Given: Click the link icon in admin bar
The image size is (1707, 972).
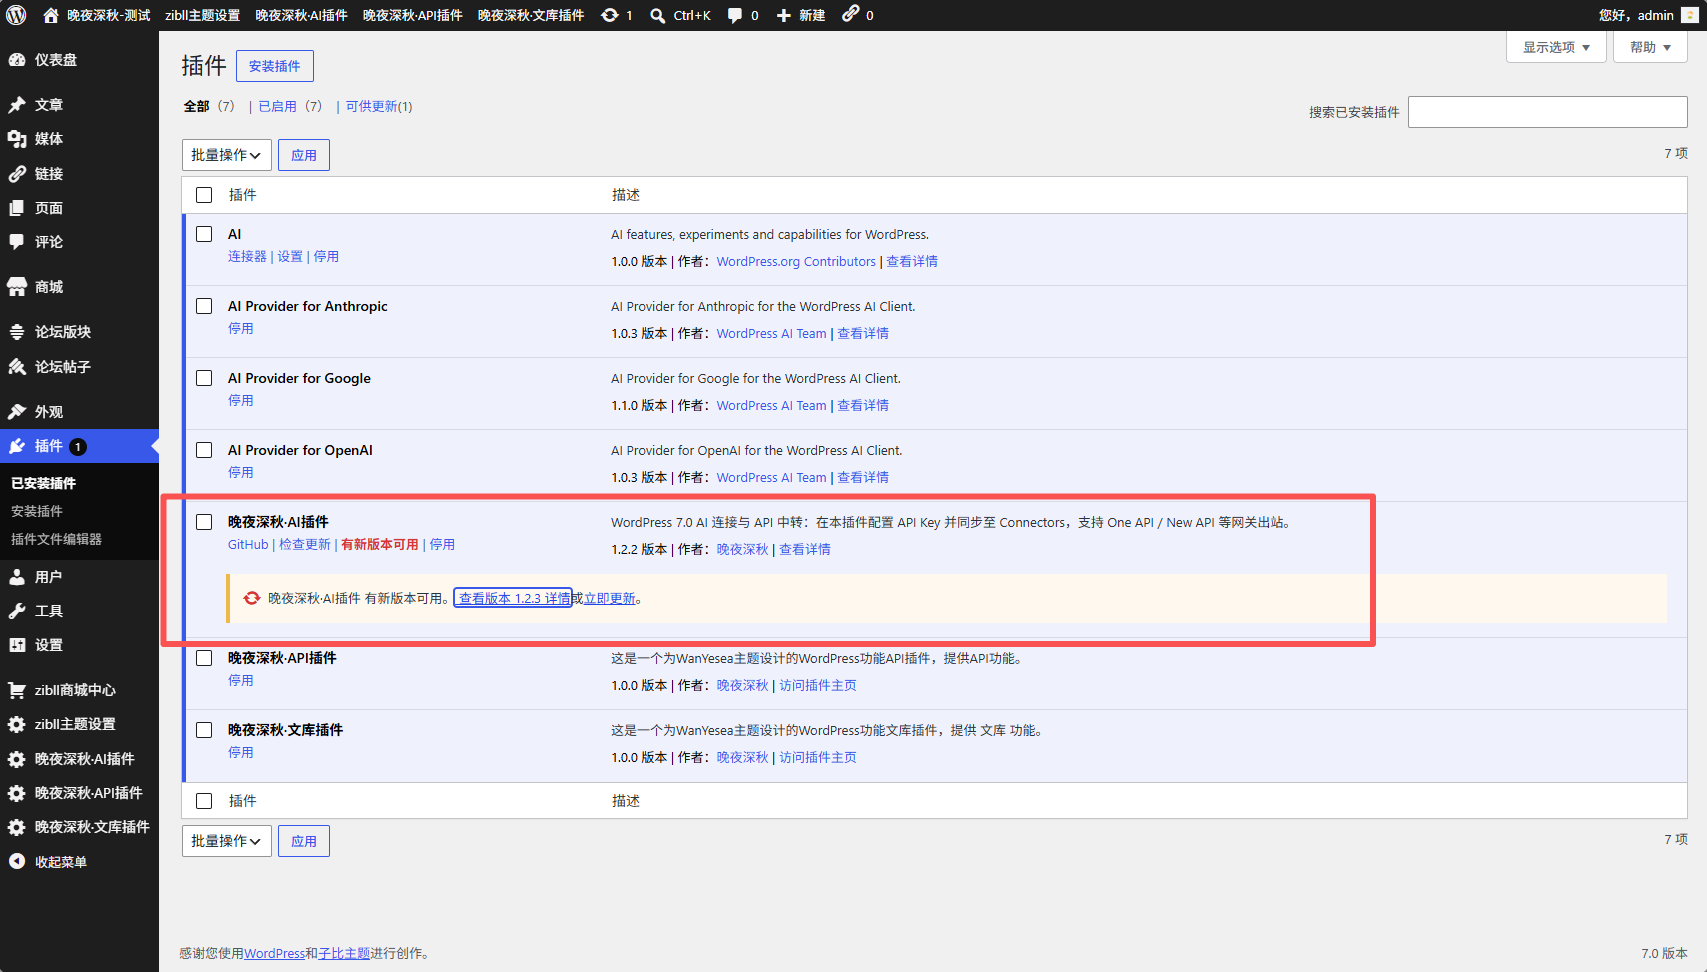Looking at the screenshot, I should [850, 14].
